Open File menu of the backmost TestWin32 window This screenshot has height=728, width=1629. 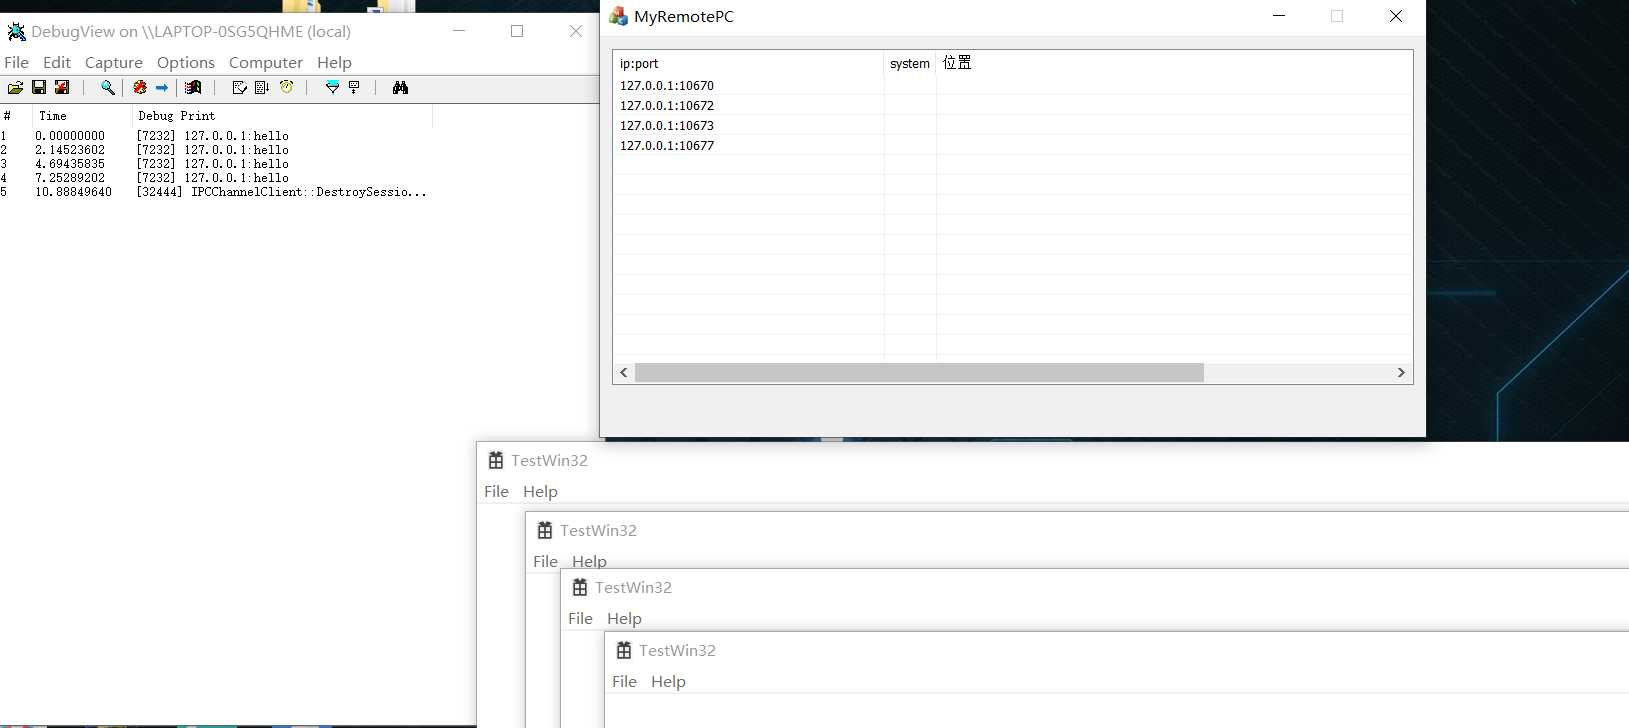point(497,491)
